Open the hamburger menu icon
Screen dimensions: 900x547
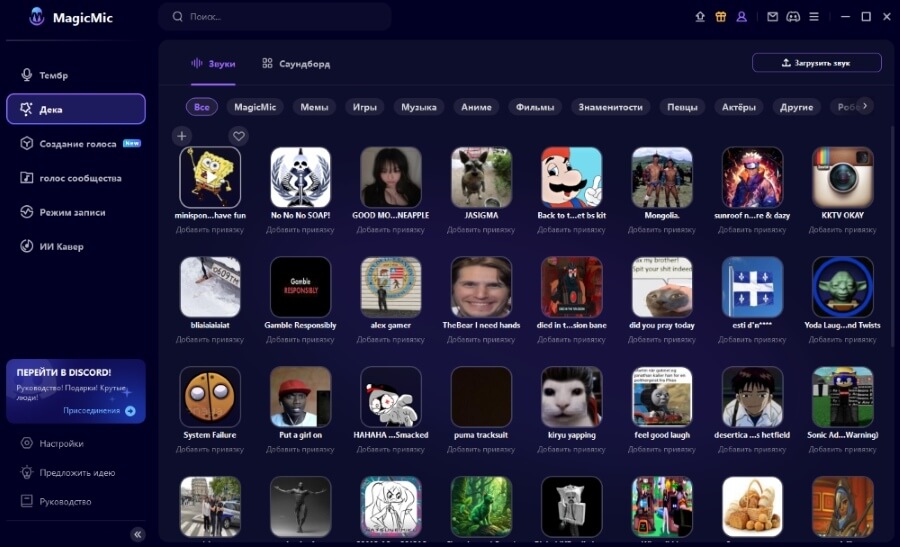tap(814, 17)
